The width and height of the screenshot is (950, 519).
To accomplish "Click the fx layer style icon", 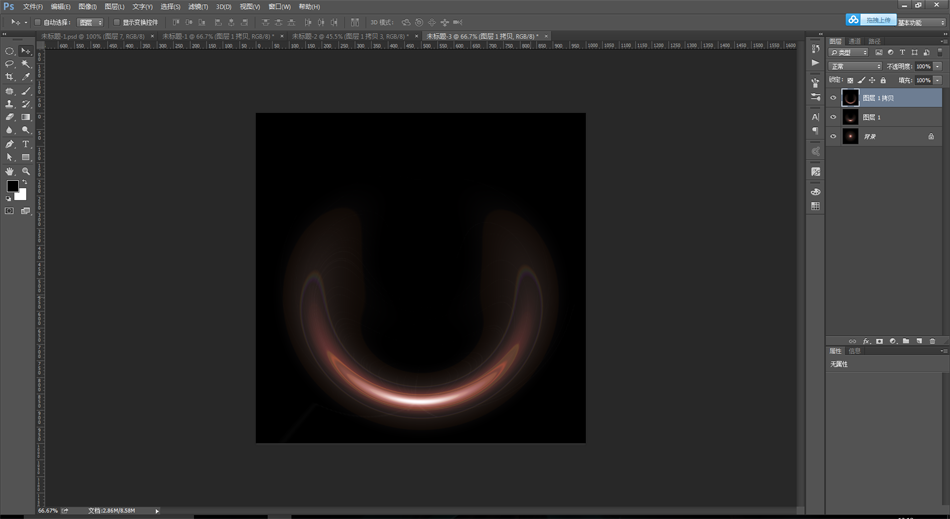I will click(866, 341).
